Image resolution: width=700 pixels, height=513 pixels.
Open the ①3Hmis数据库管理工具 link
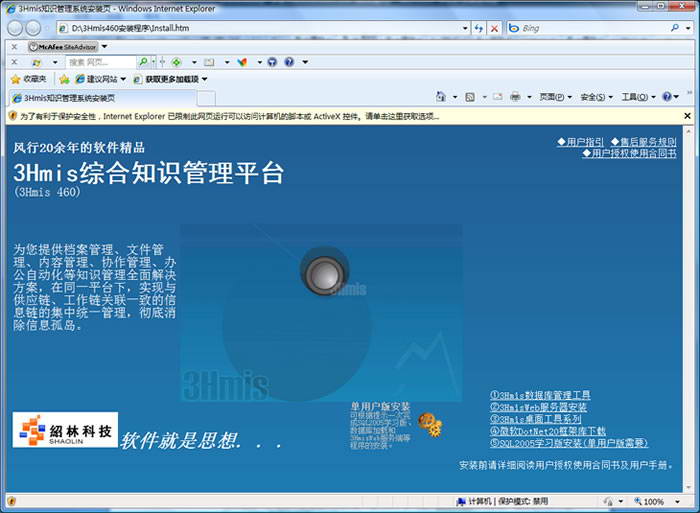click(540, 395)
